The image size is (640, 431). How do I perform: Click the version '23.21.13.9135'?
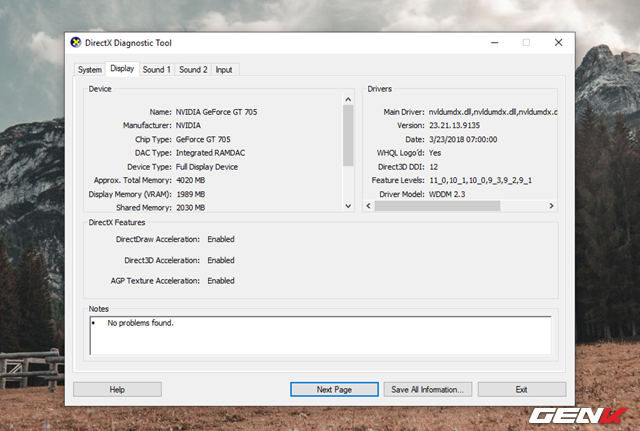coord(454,125)
